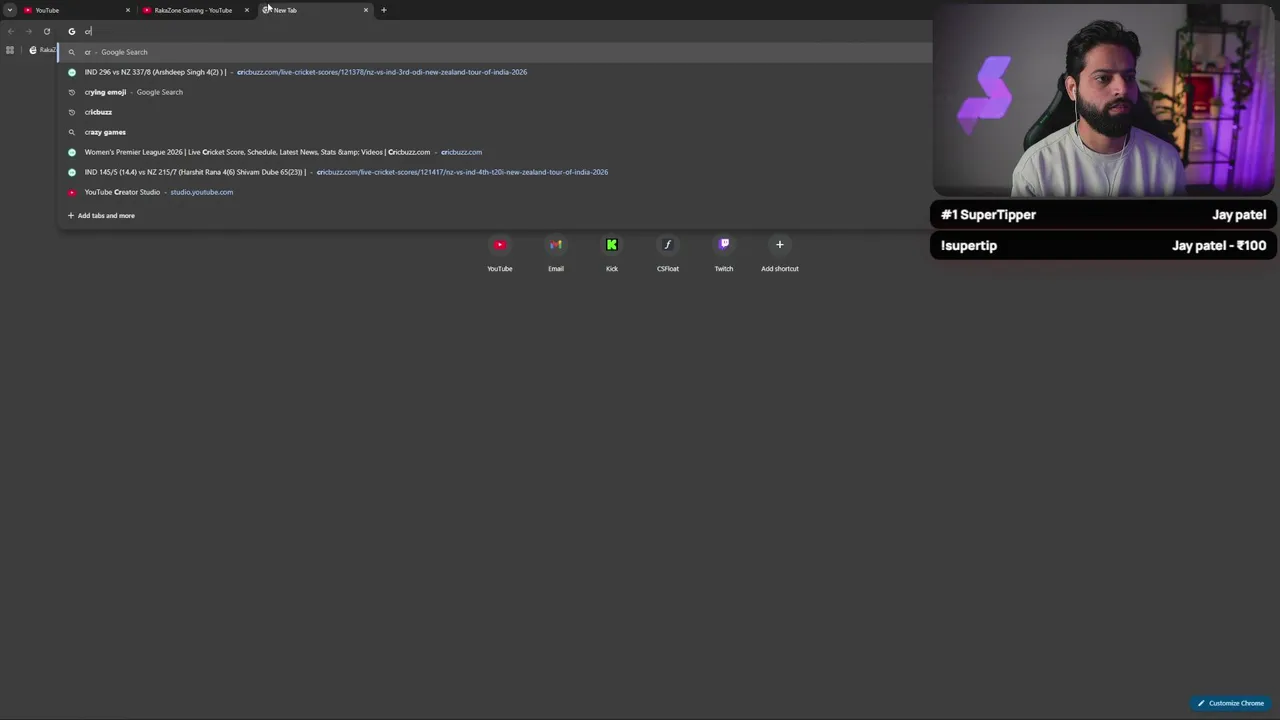Open a new tab with plus button

pos(383,10)
